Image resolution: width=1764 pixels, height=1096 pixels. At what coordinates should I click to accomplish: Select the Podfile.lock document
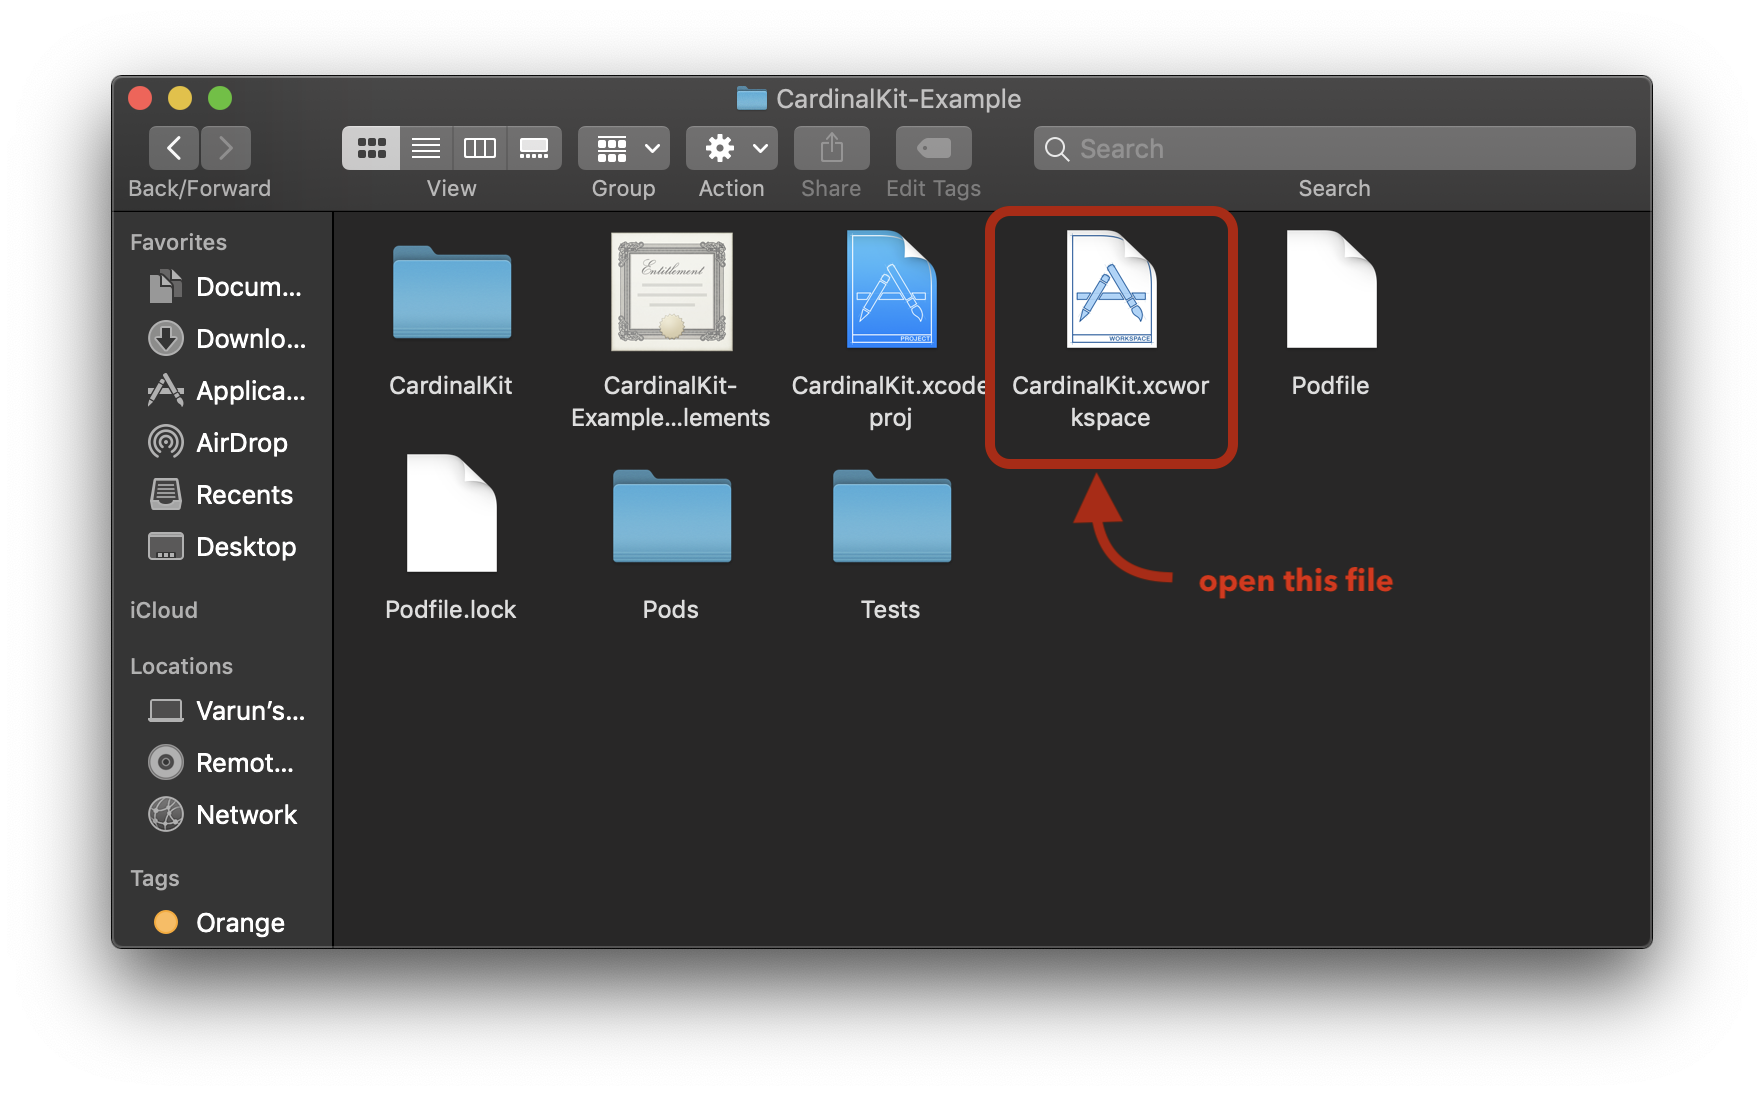[451, 514]
